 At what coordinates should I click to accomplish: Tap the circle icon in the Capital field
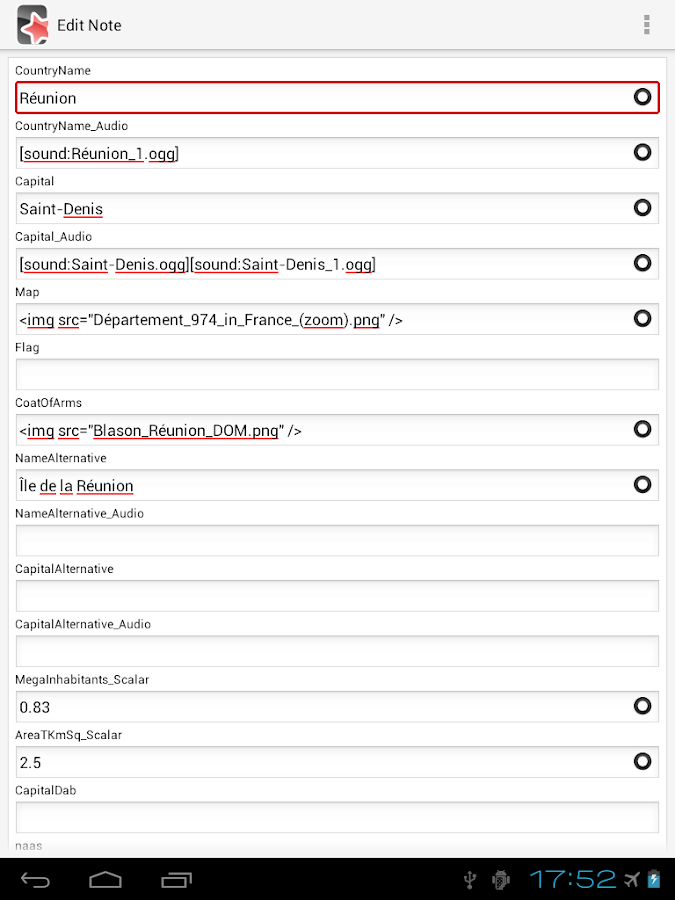pyautogui.click(x=643, y=208)
